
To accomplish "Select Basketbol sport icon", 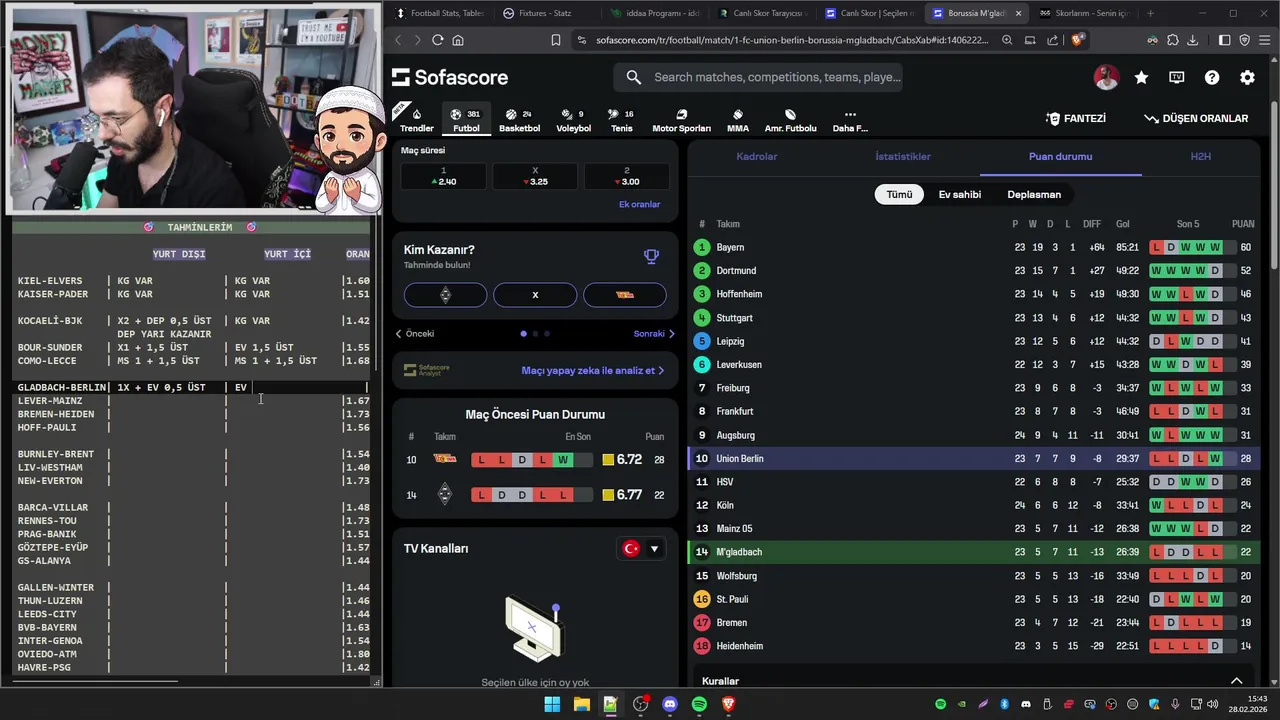I will click(519, 120).
